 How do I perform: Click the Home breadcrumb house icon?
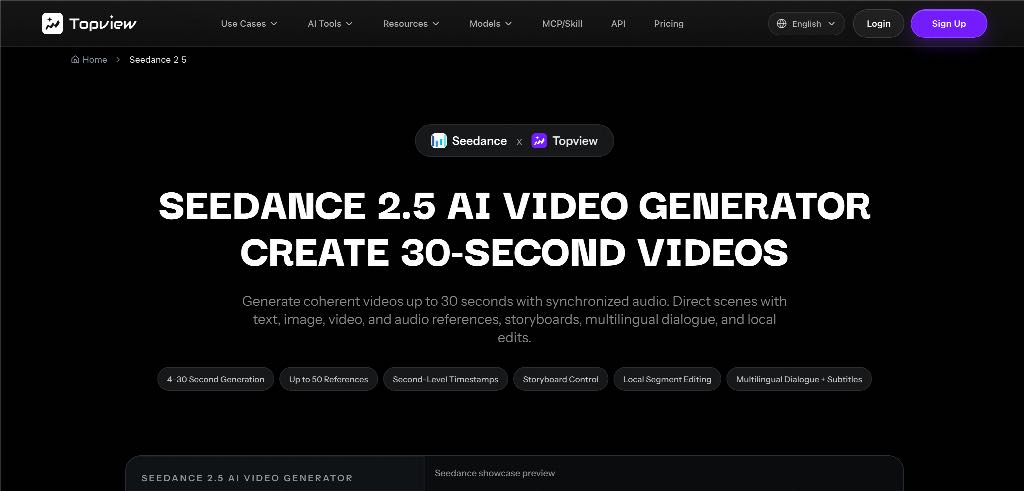[x=75, y=59]
